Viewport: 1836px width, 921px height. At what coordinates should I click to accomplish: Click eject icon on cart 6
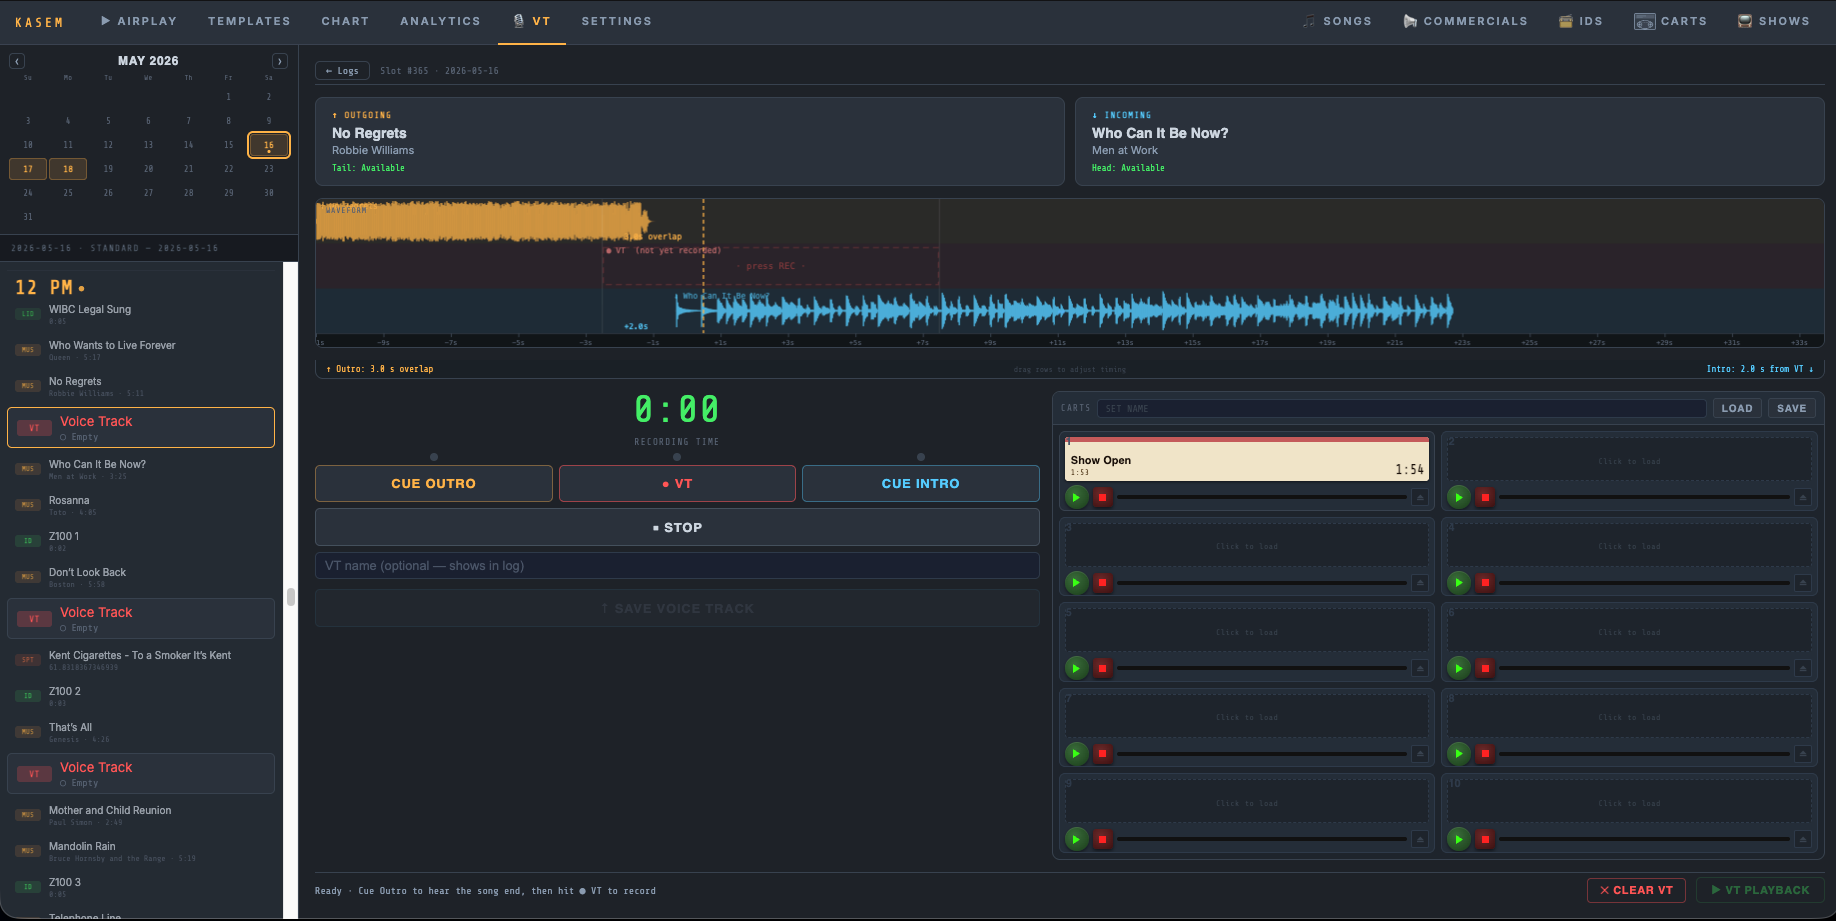coord(1802,668)
